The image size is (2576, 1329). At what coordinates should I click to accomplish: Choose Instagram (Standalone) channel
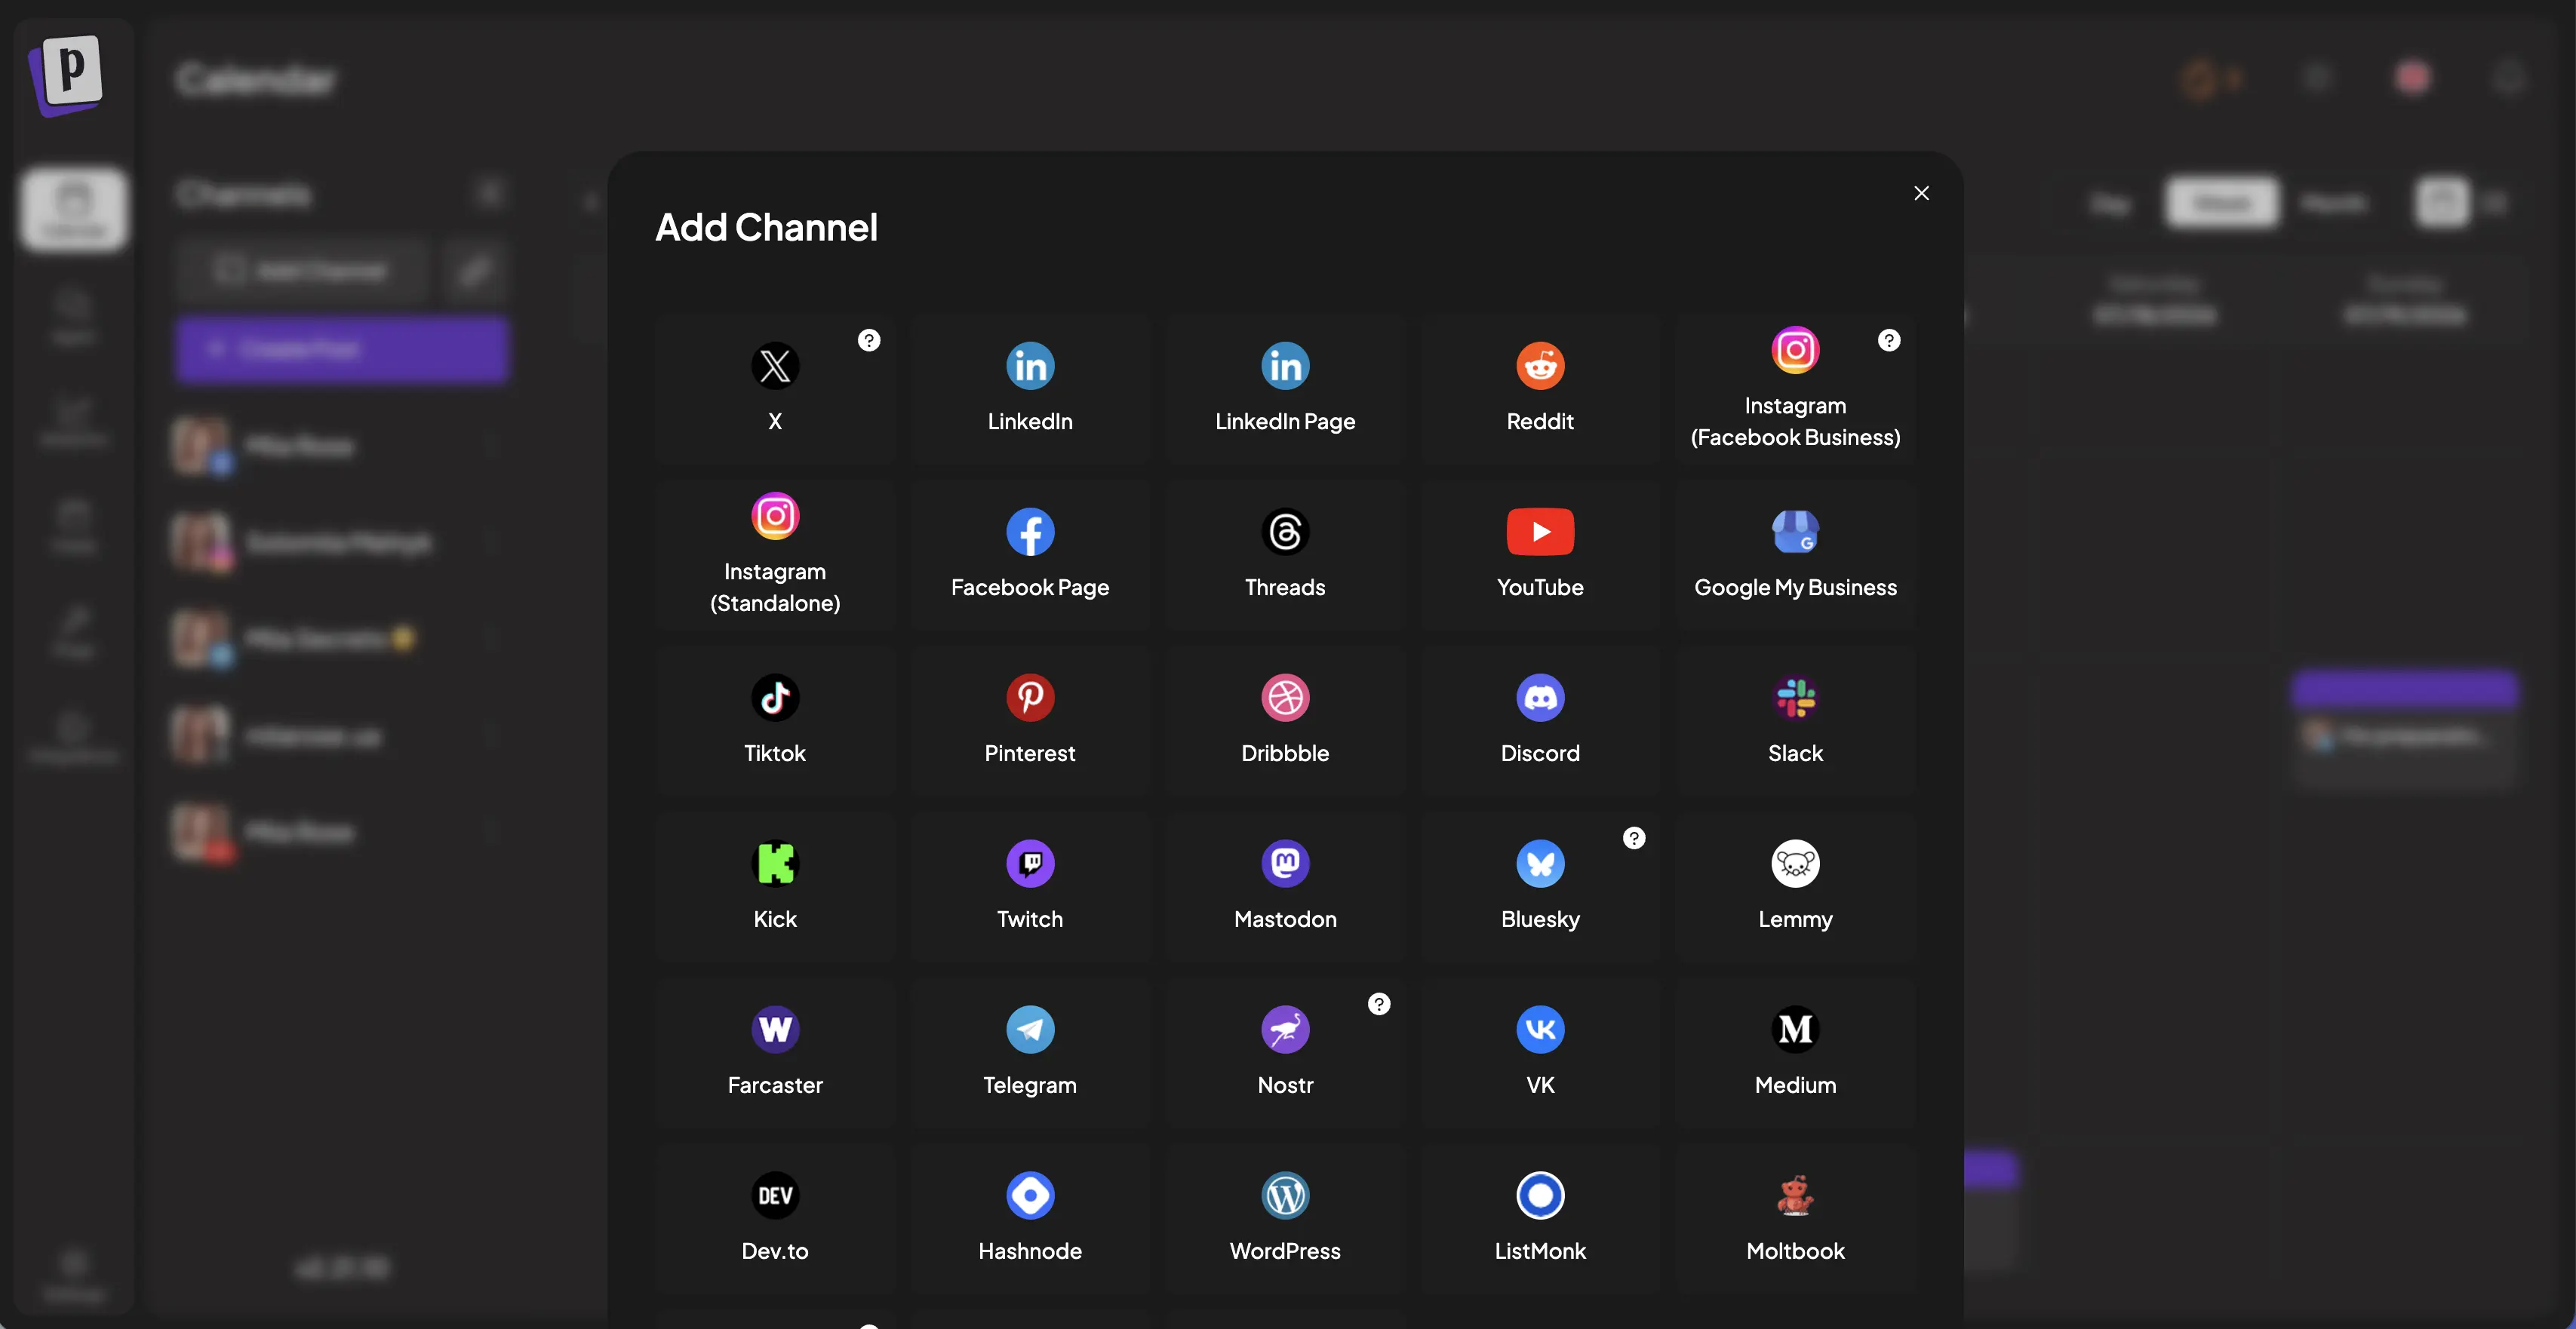tap(775, 555)
